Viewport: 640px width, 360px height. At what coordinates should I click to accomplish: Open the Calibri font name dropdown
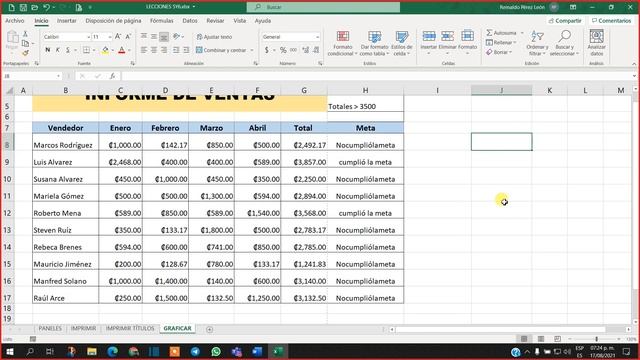pos(88,37)
